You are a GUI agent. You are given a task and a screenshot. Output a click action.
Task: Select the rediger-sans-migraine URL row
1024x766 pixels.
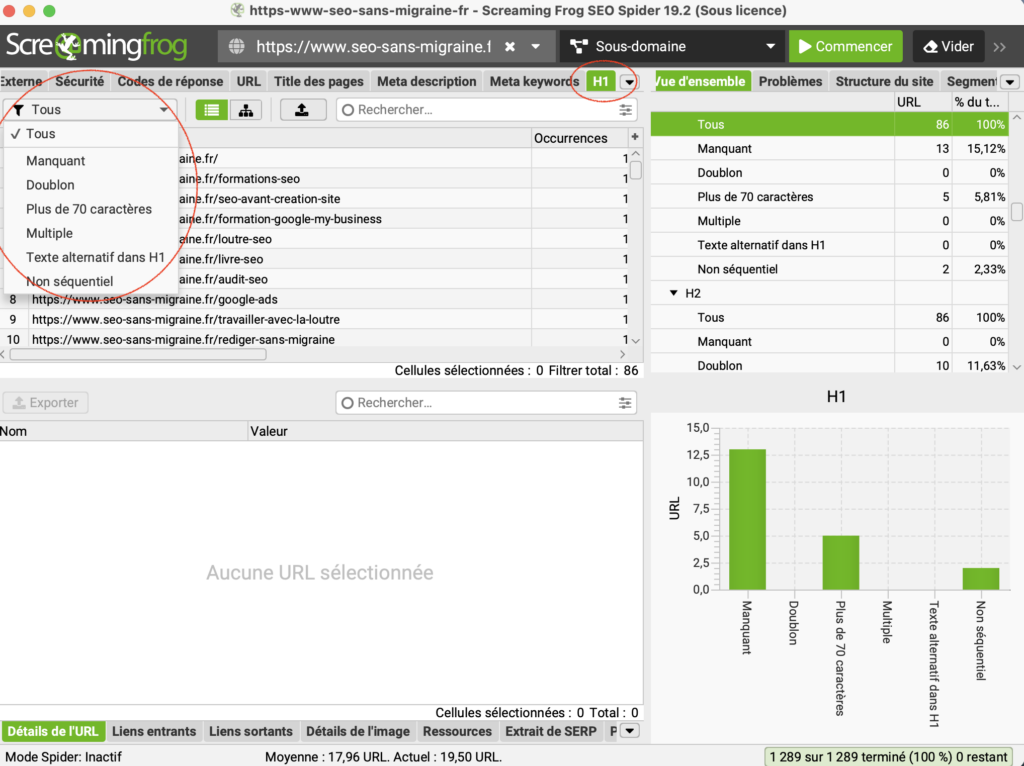(x=313, y=340)
